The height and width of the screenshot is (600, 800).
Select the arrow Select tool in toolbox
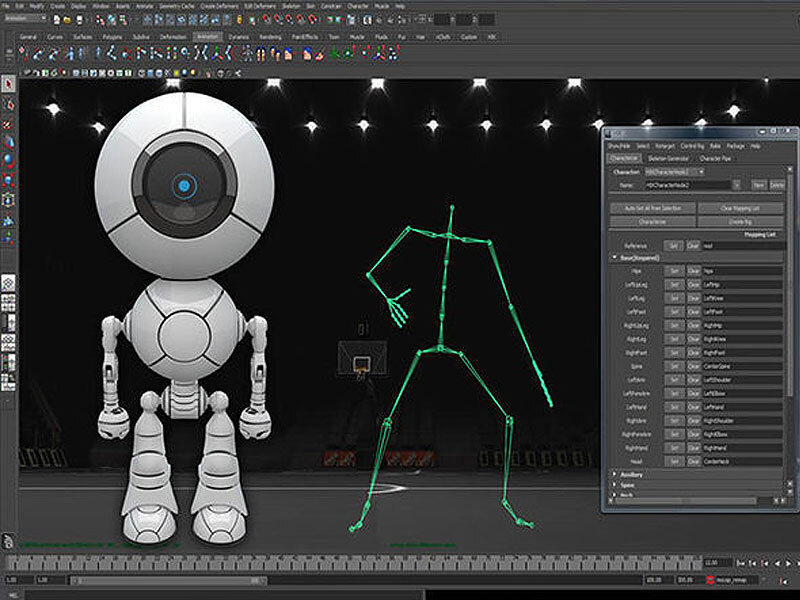[8, 84]
